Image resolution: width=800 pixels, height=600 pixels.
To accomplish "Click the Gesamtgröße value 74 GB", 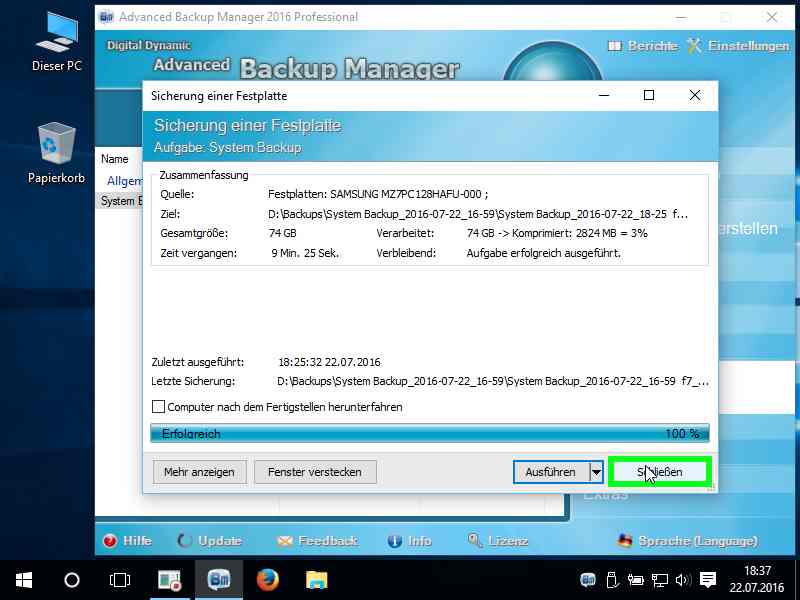I will pyautogui.click(x=283, y=234).
